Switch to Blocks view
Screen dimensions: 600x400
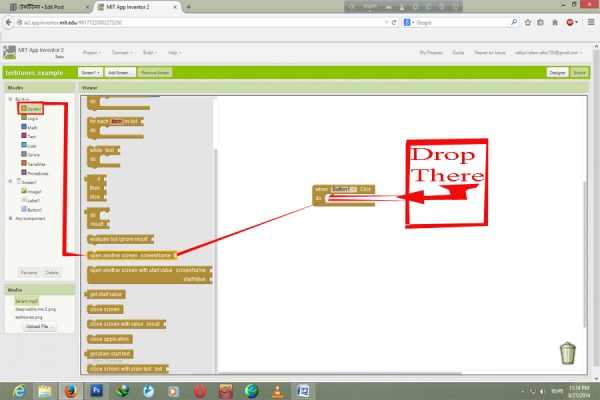(579, 72)
